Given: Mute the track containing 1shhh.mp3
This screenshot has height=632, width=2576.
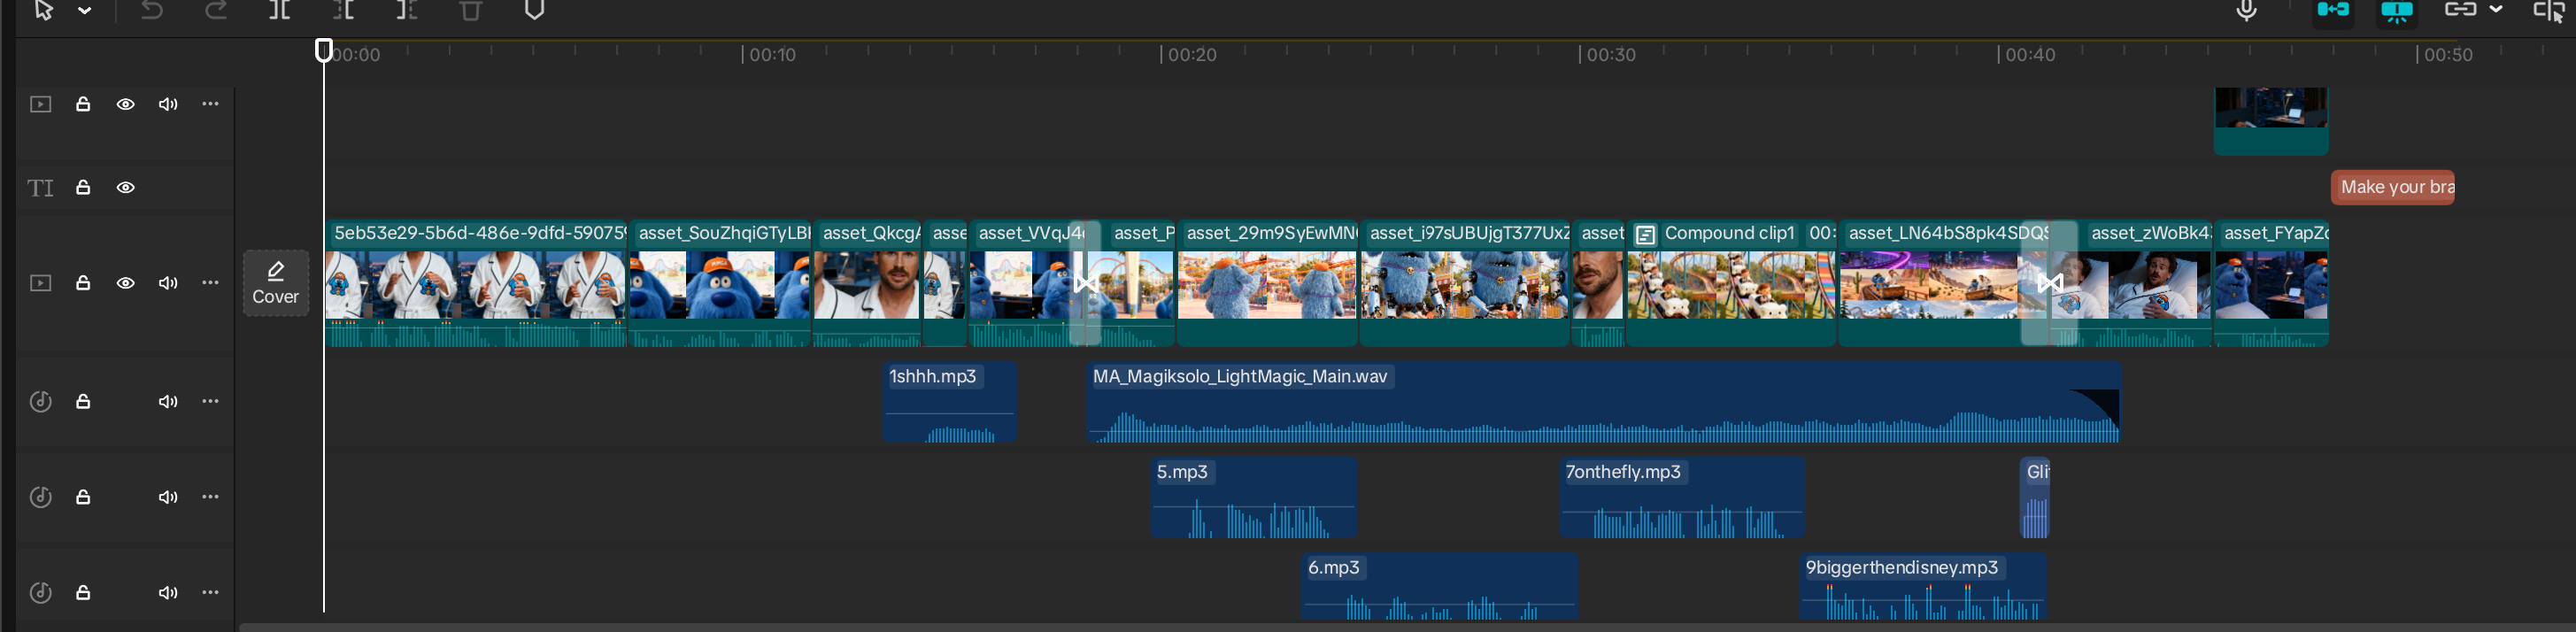Looking at the screenshot, I should pos(168,401).
